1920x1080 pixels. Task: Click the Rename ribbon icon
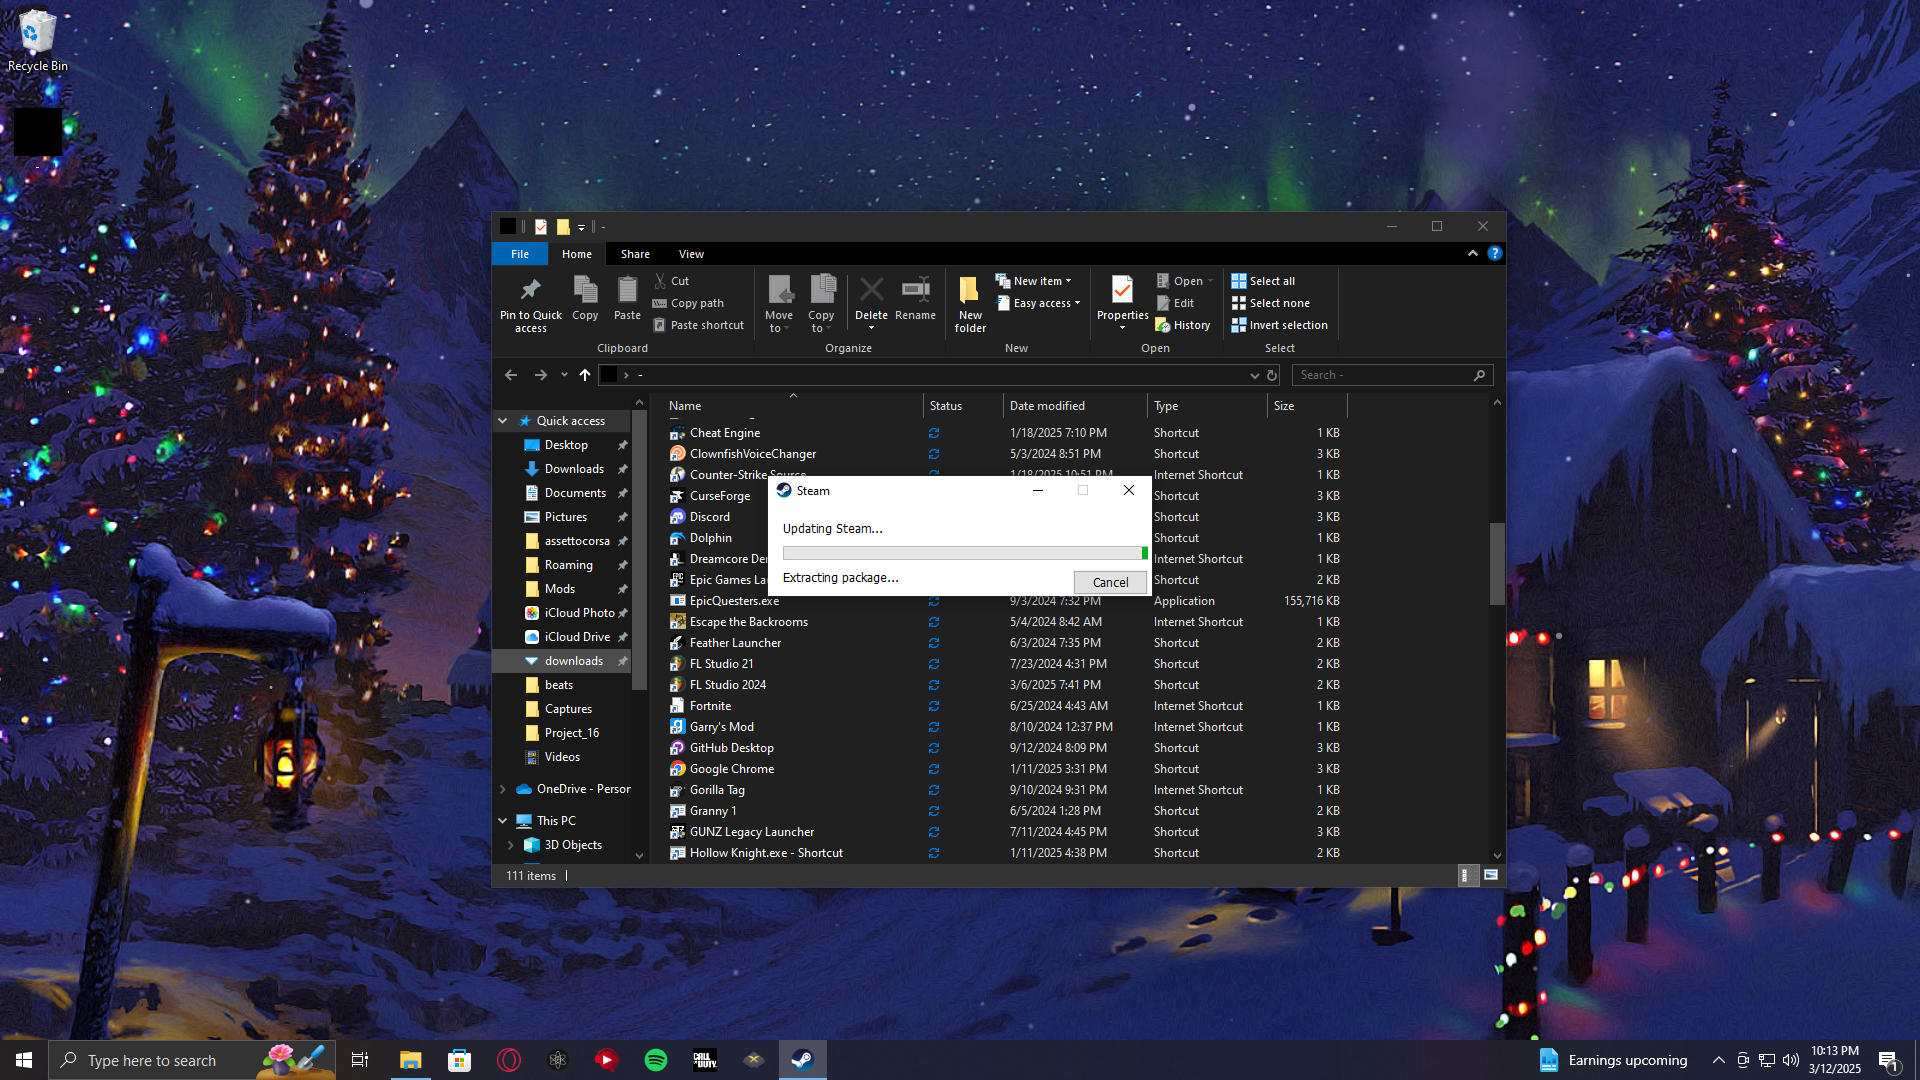point(915,291)
